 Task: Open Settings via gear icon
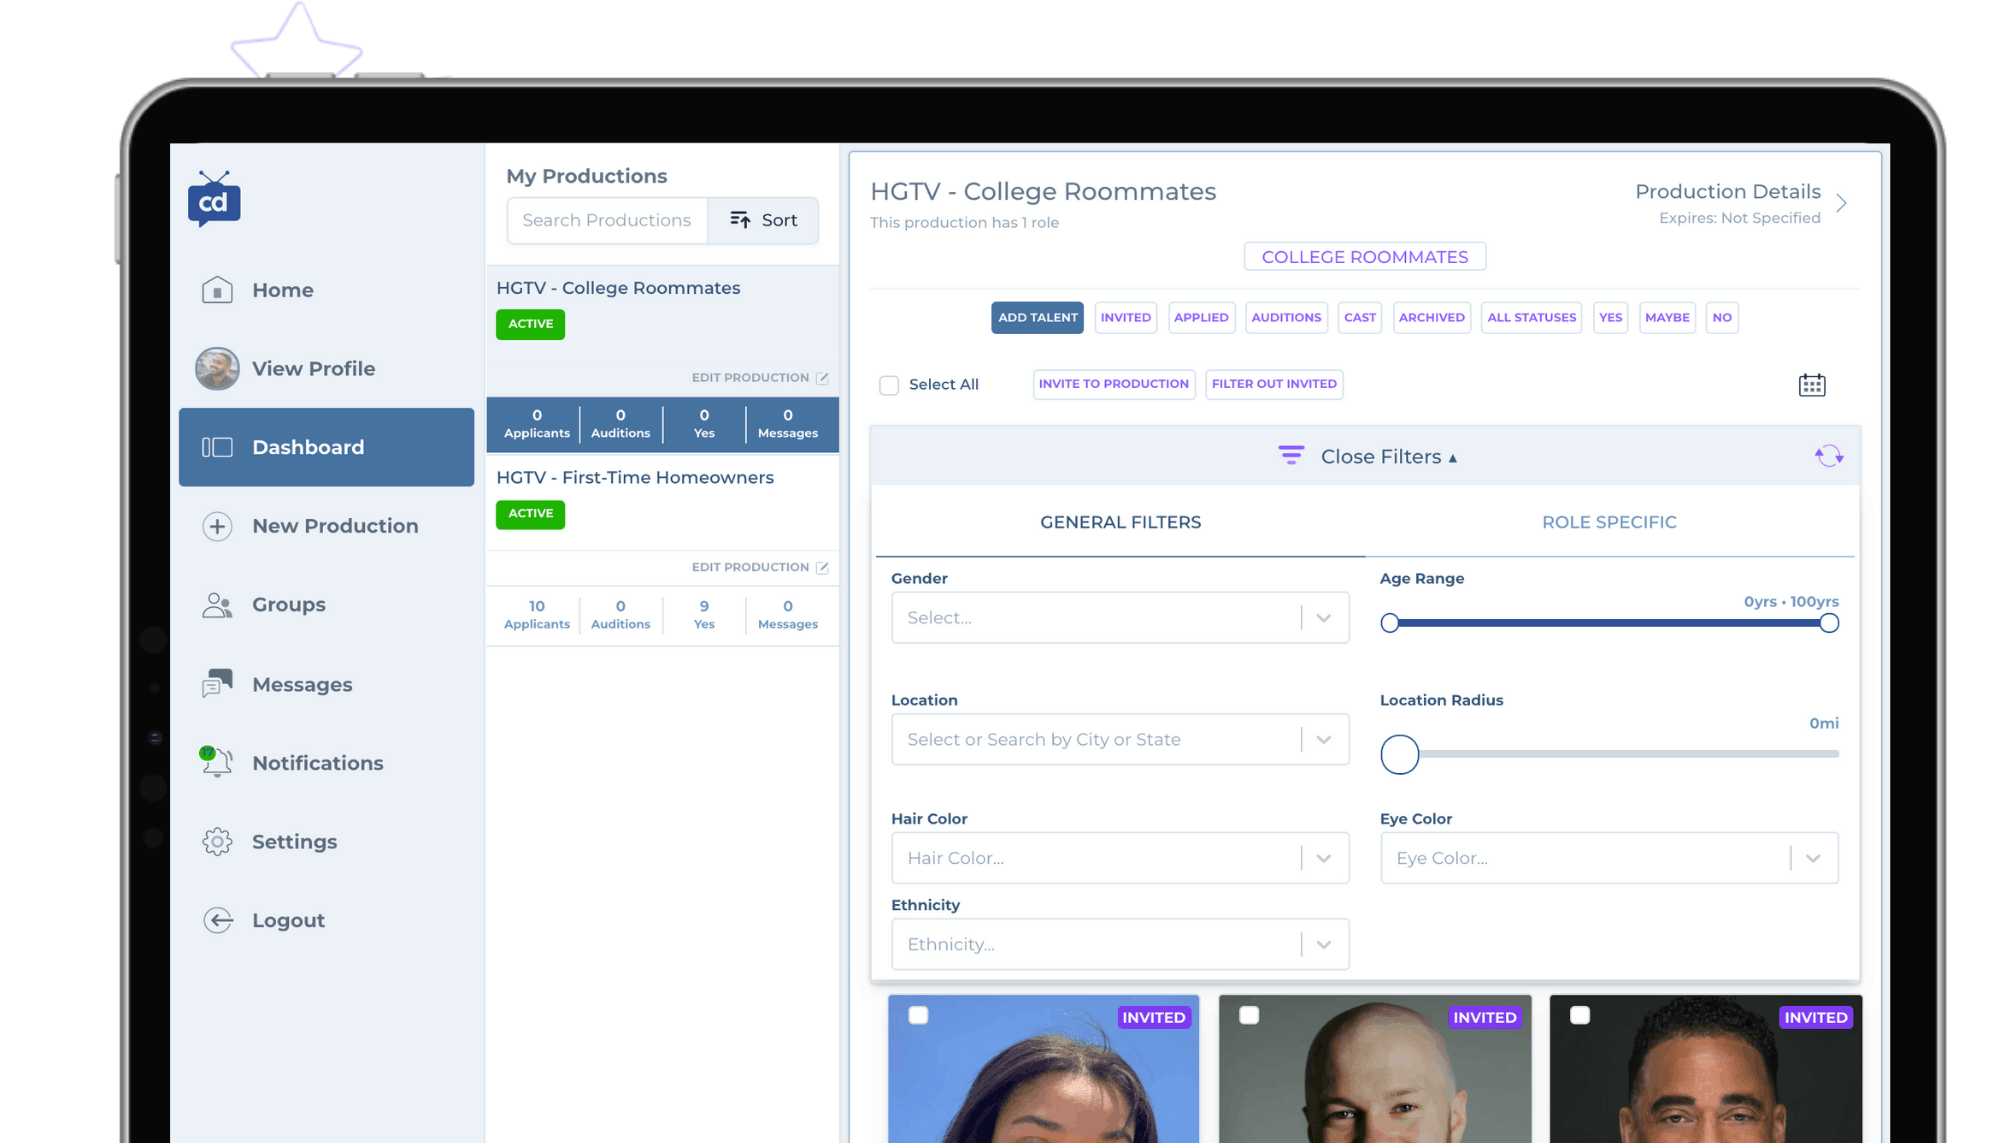(x=217, y=841)
